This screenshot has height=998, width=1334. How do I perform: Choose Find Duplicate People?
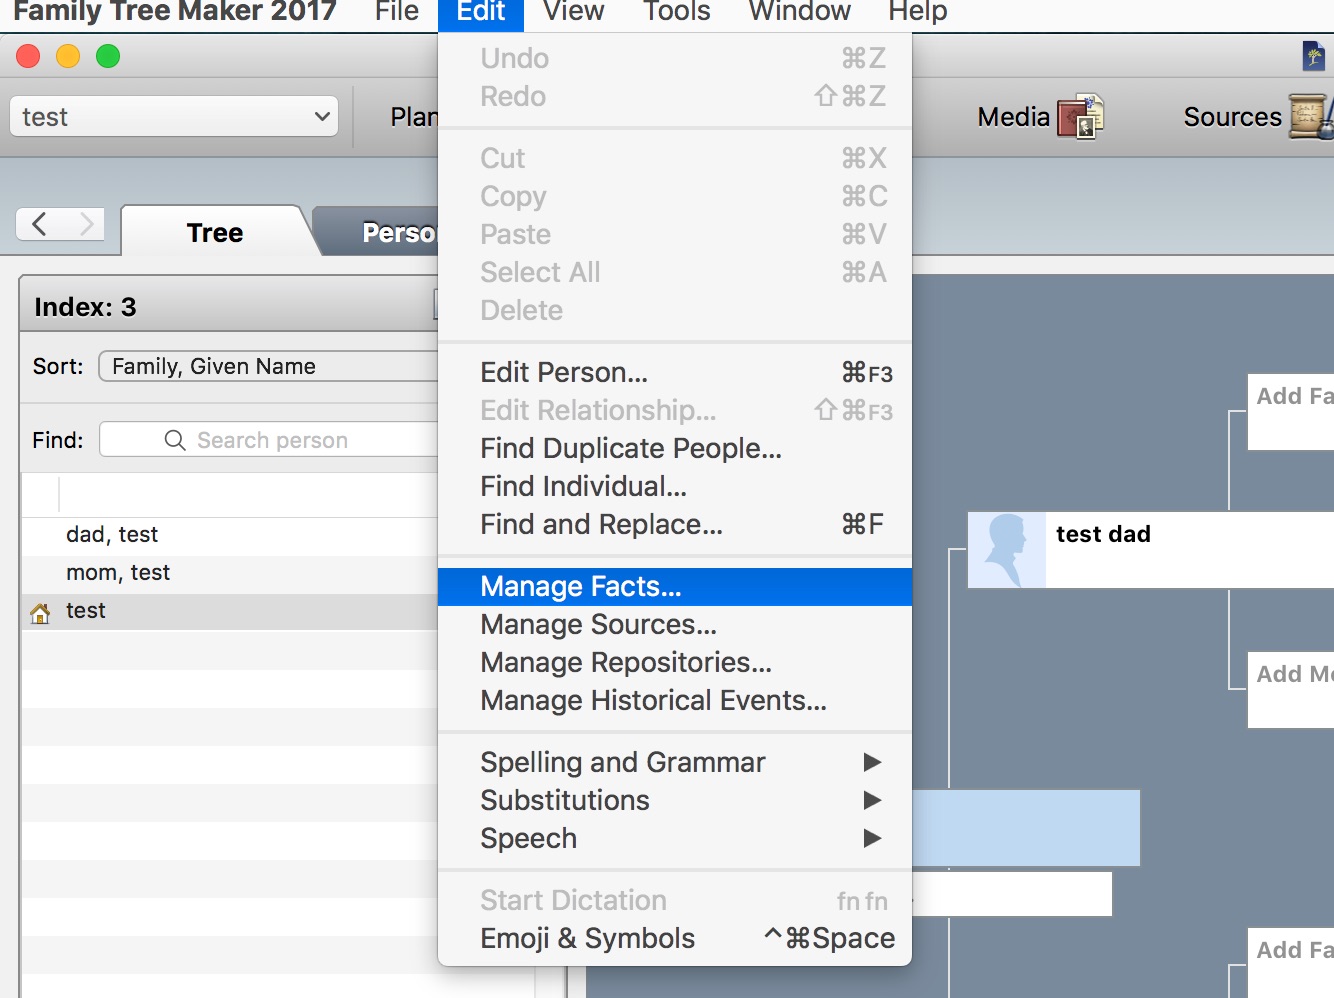630,448
